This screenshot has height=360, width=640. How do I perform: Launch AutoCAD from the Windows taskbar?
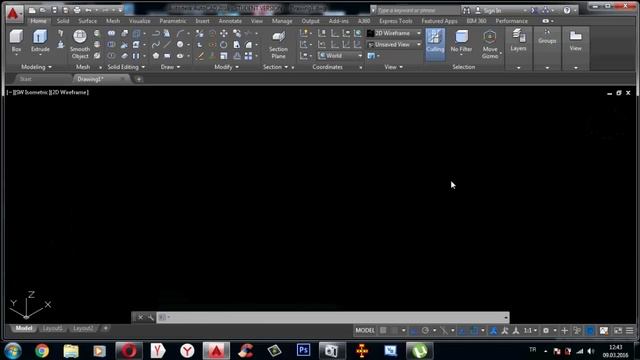(216, 351)
